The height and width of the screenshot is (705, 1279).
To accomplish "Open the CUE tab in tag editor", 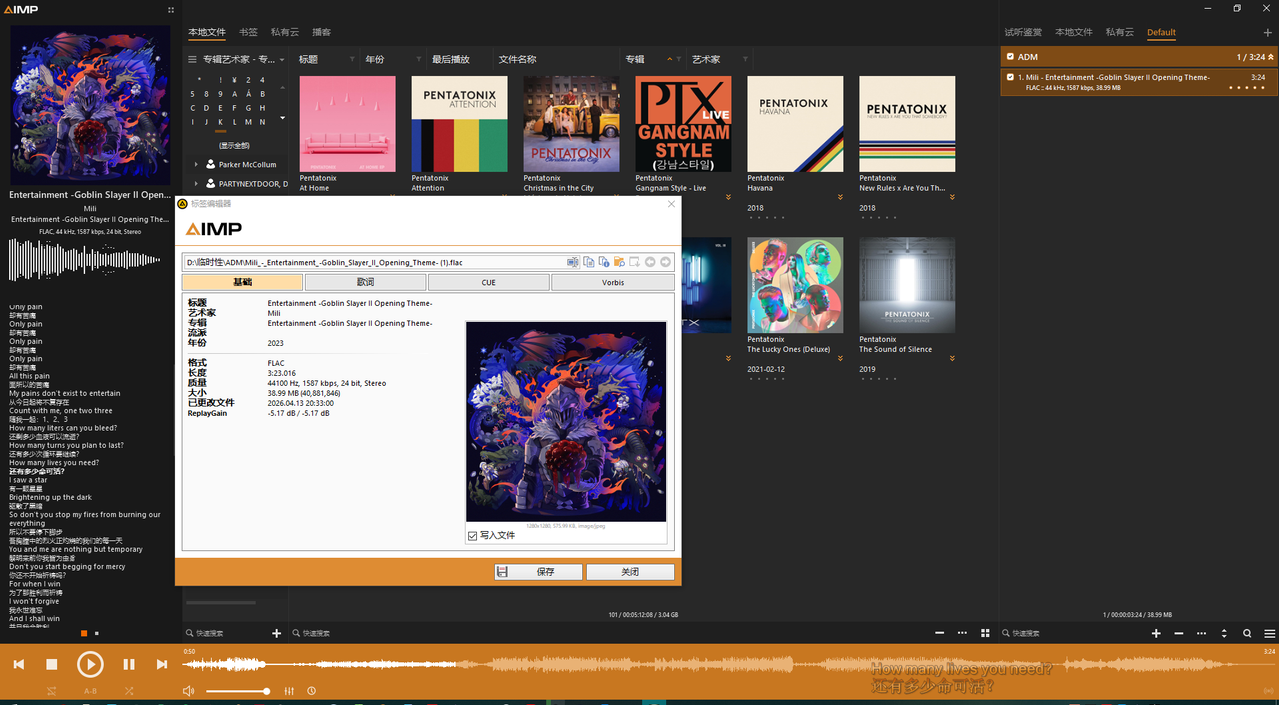I will pyautogui.click(x=488, y=282).
